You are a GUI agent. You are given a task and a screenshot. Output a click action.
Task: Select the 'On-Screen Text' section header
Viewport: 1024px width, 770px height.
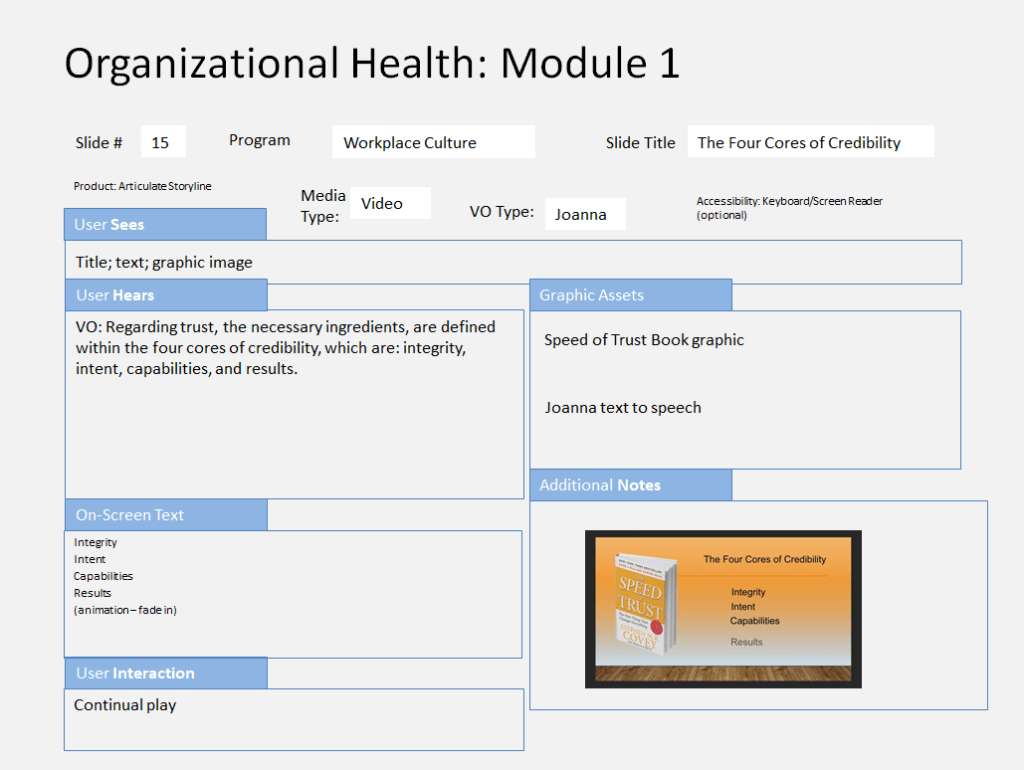pos(165,515)
